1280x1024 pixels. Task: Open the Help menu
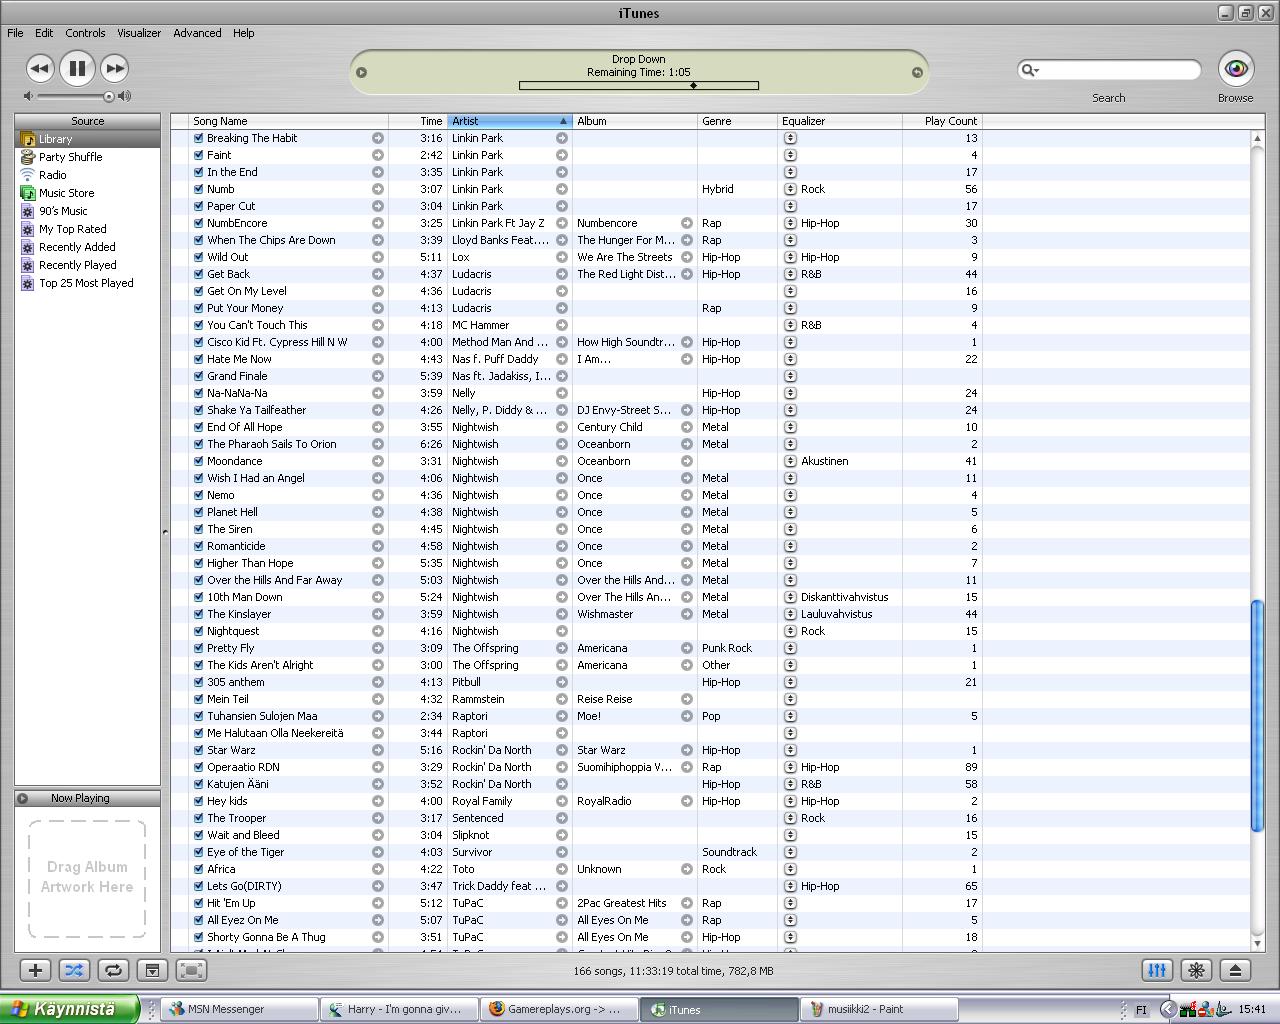coord(244,33)
